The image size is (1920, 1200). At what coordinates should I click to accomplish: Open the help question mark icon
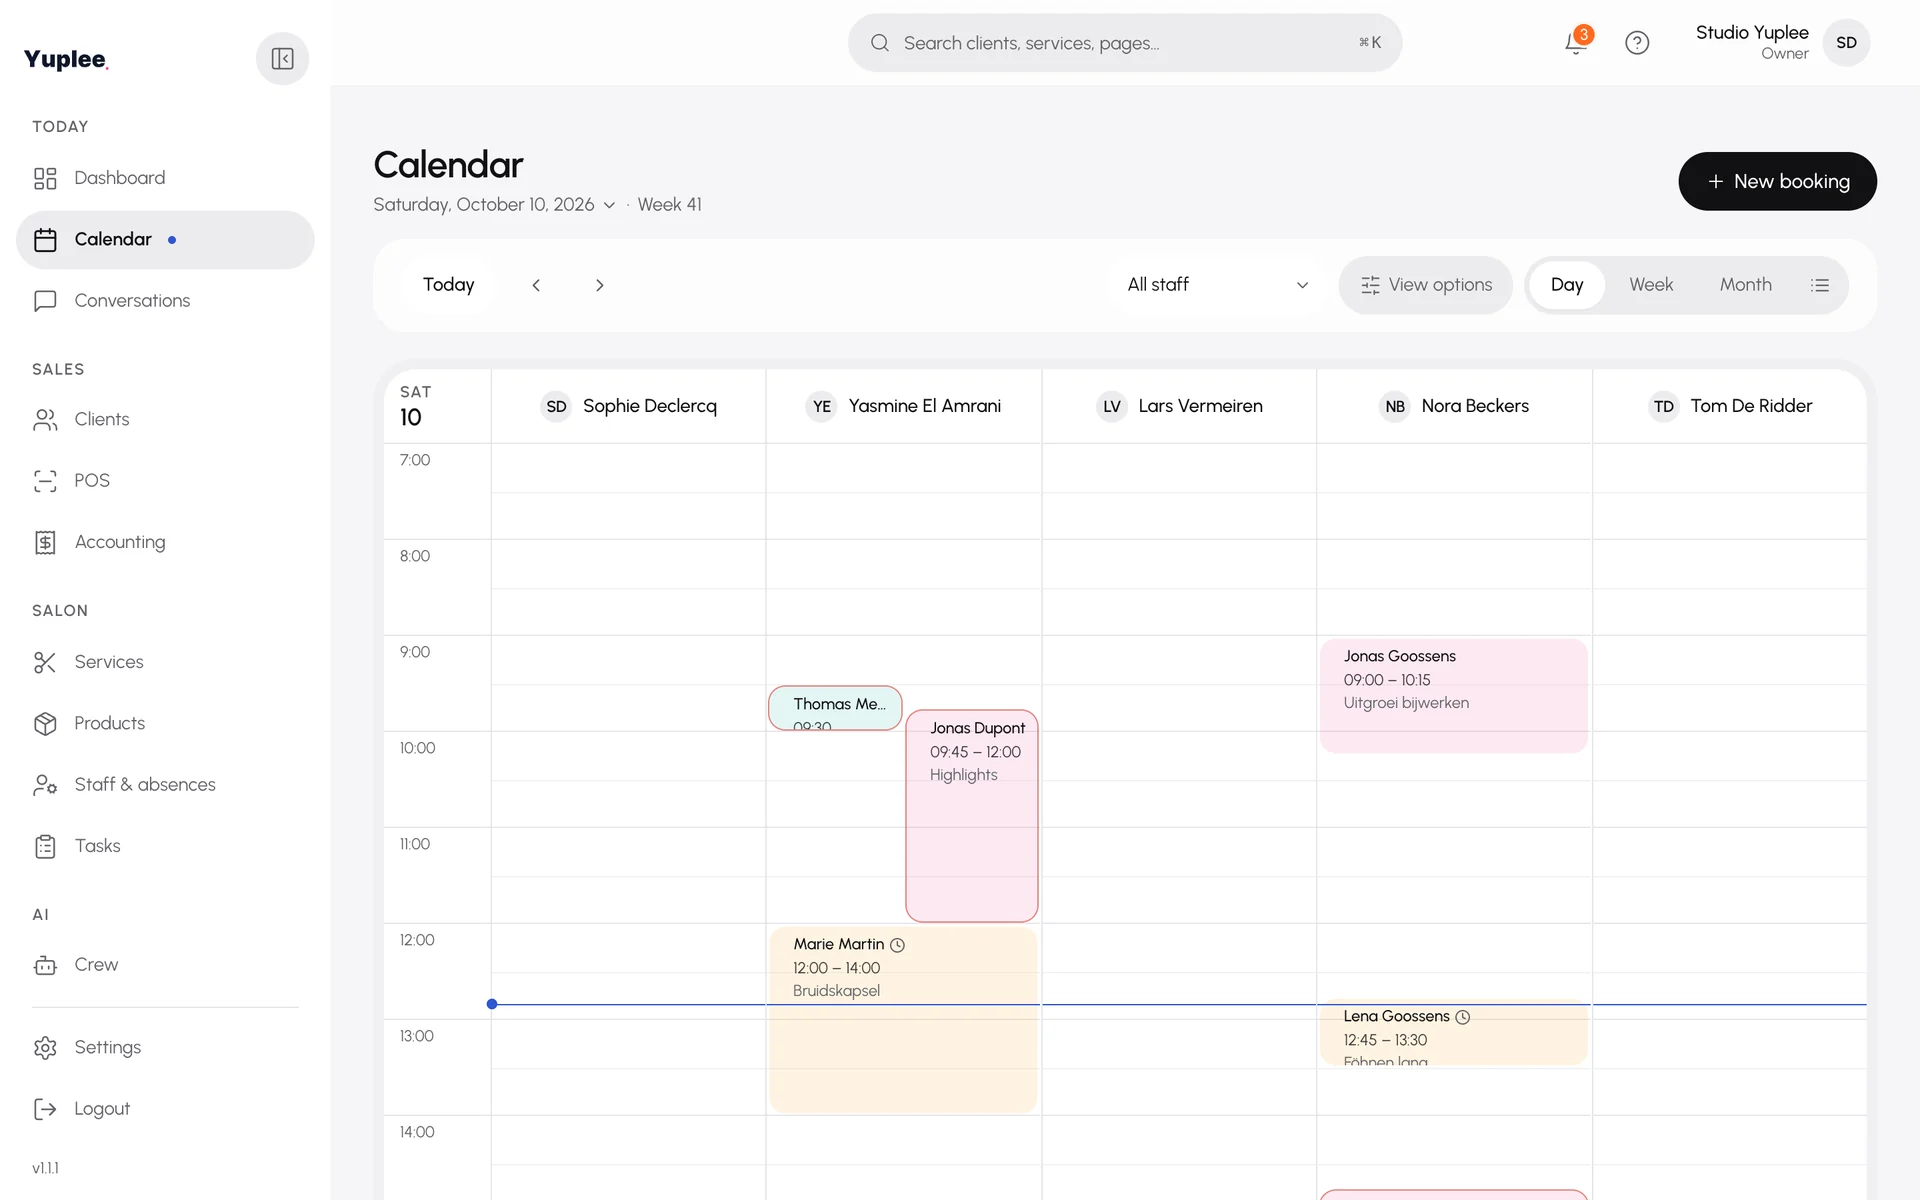coord(1637,43)
